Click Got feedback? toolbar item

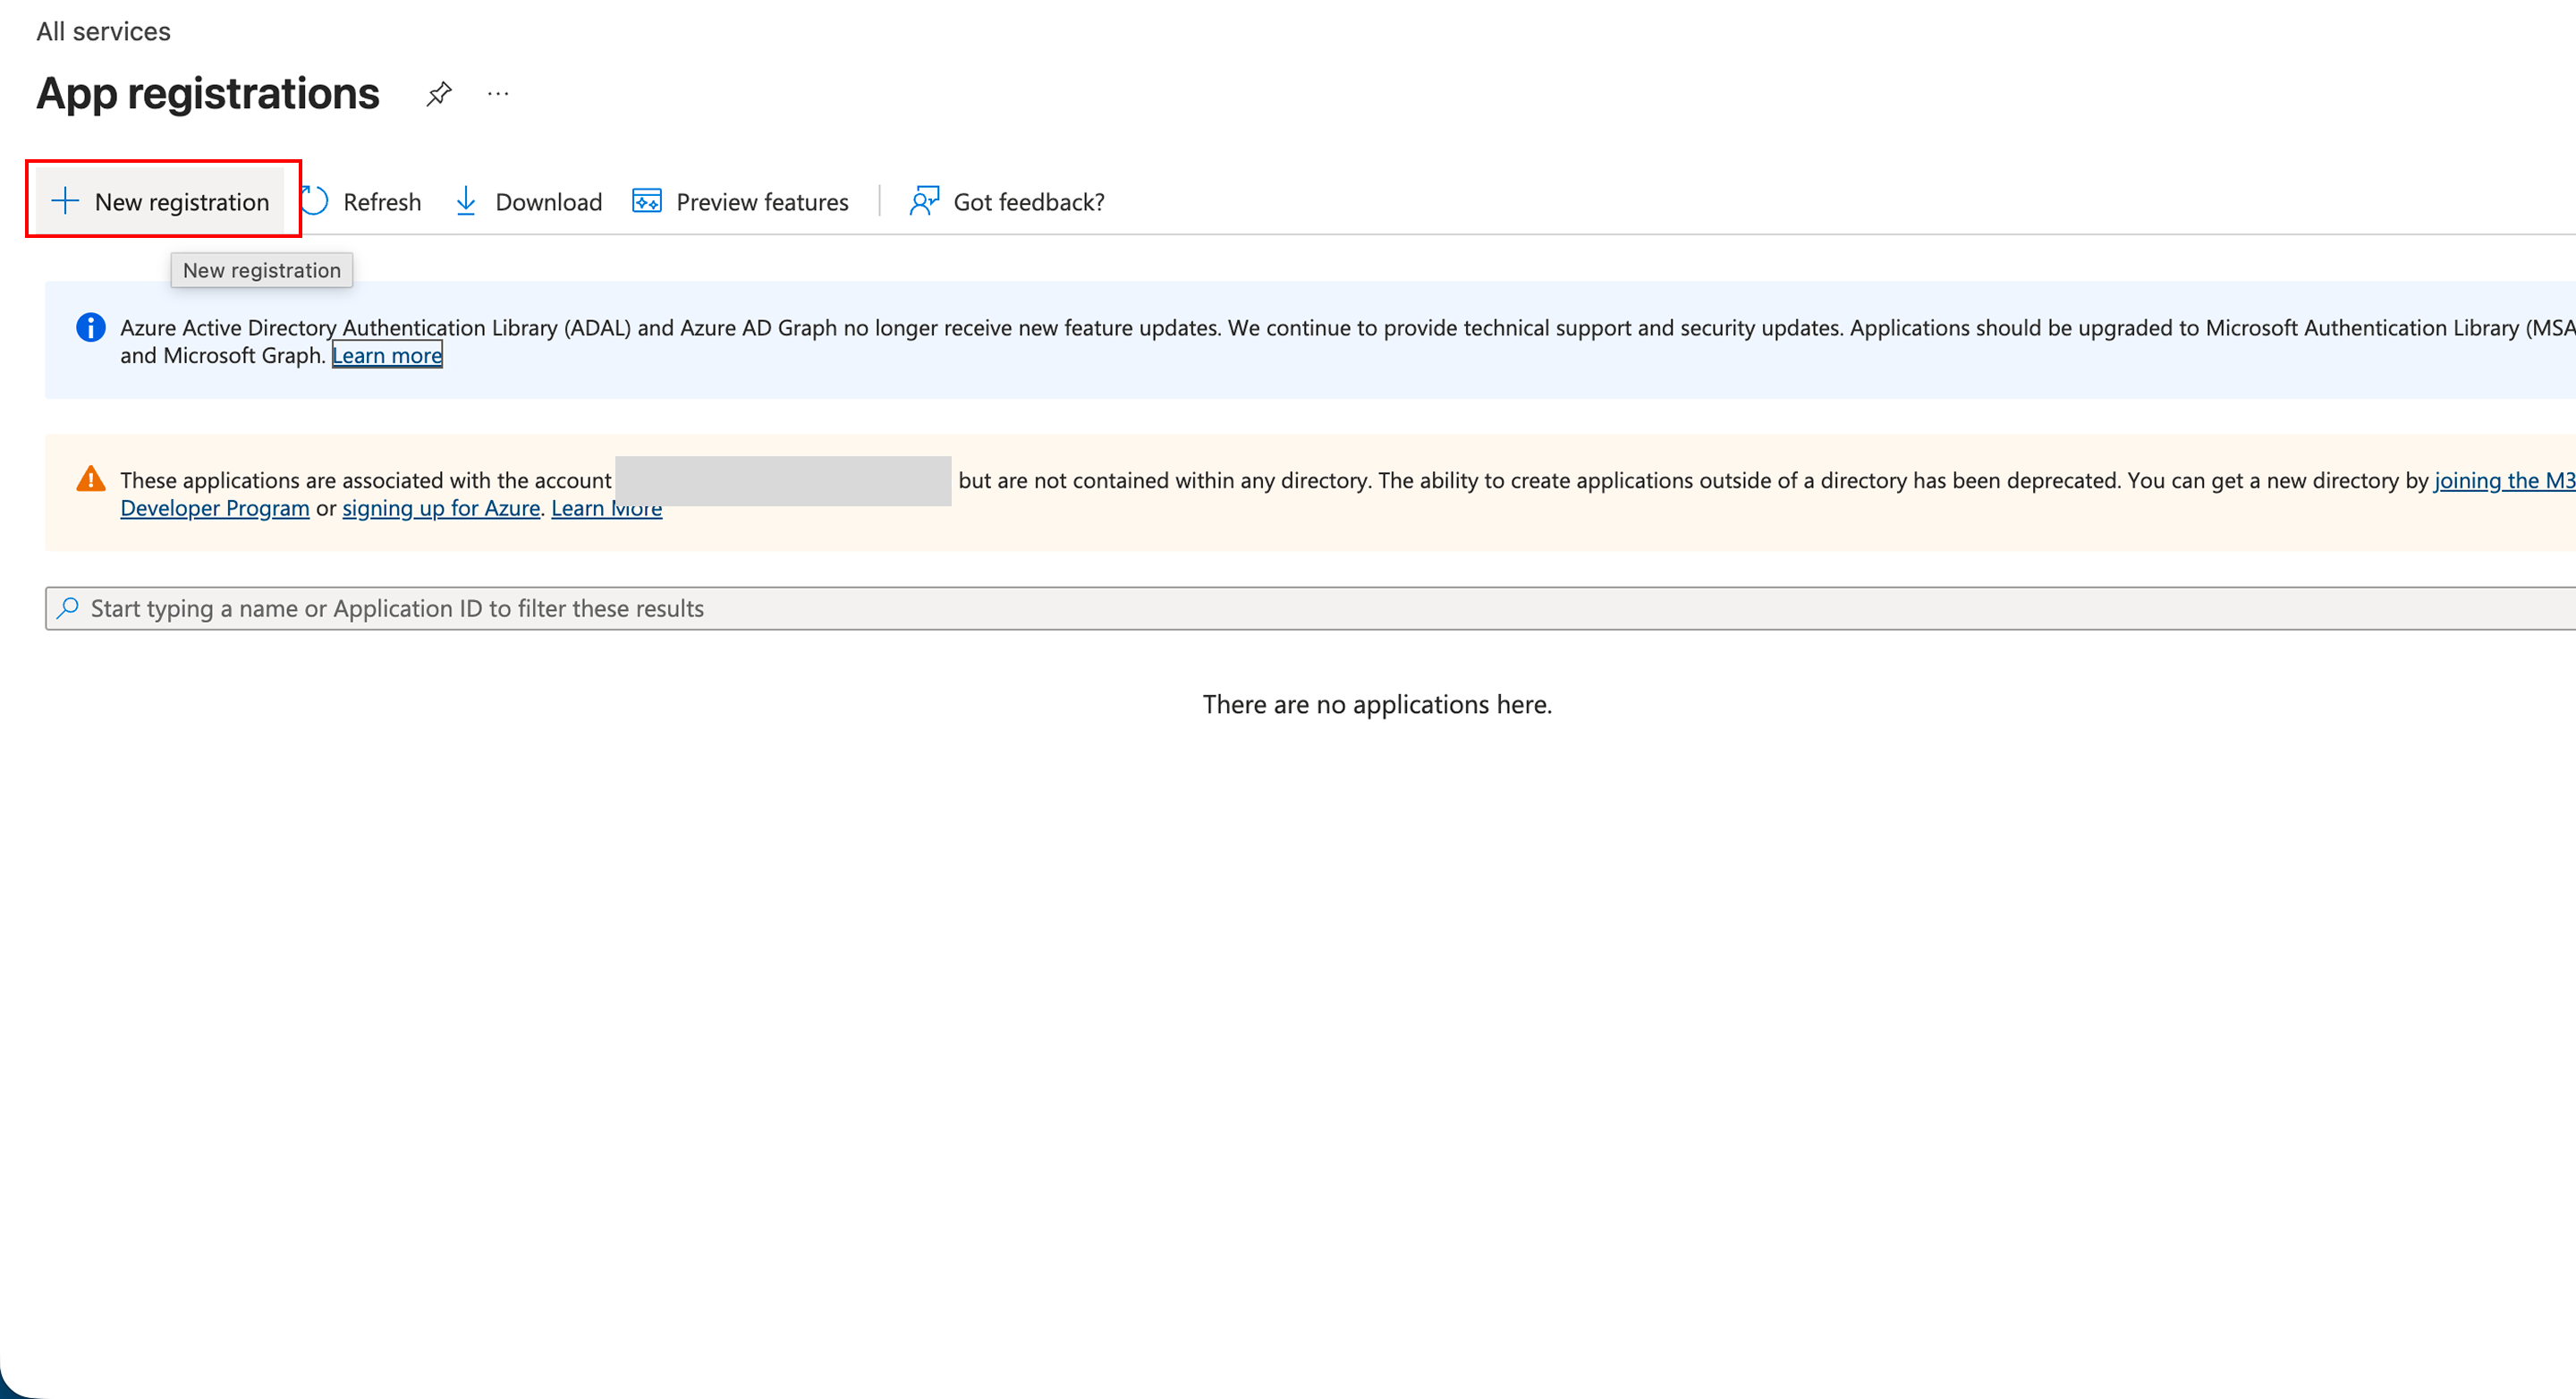(1028, 202)
